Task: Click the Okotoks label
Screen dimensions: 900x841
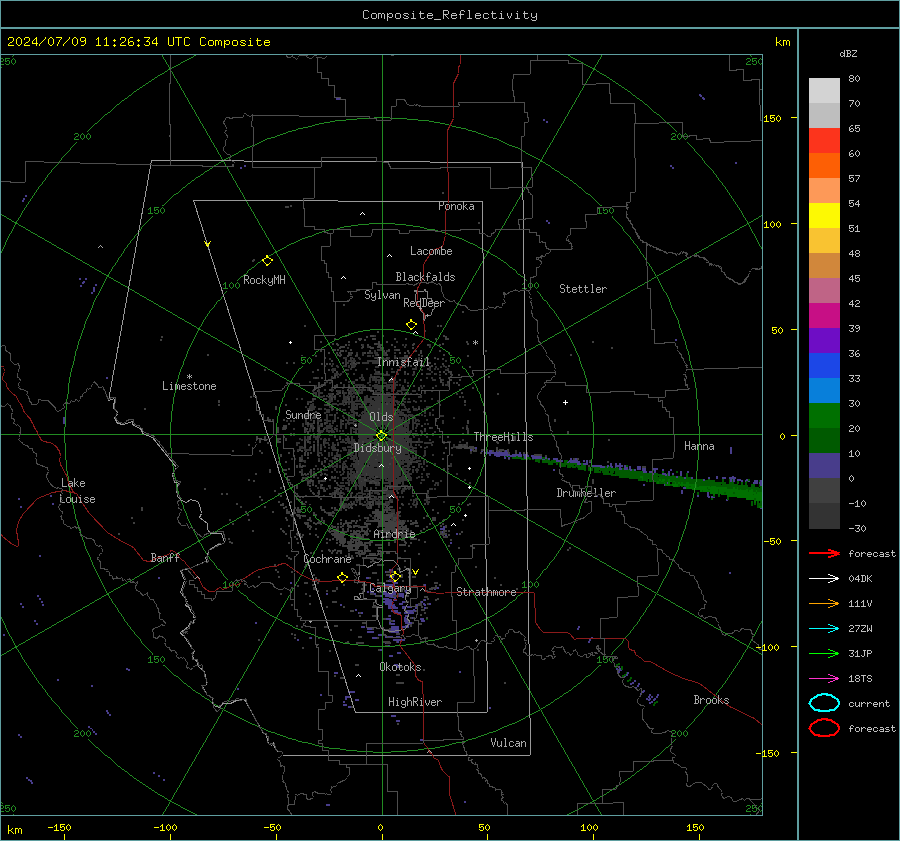Action: 400,667
